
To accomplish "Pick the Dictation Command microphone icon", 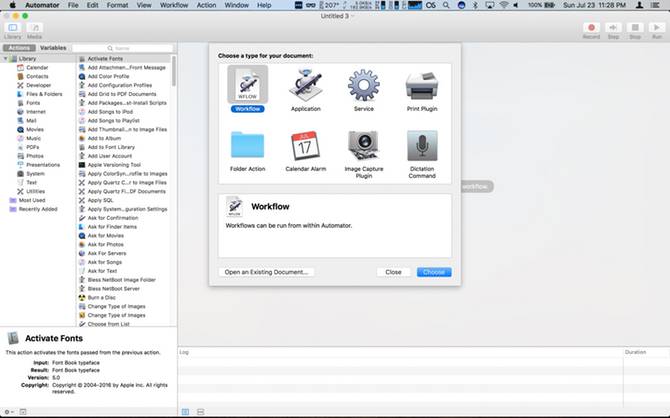I will (422, 145).
